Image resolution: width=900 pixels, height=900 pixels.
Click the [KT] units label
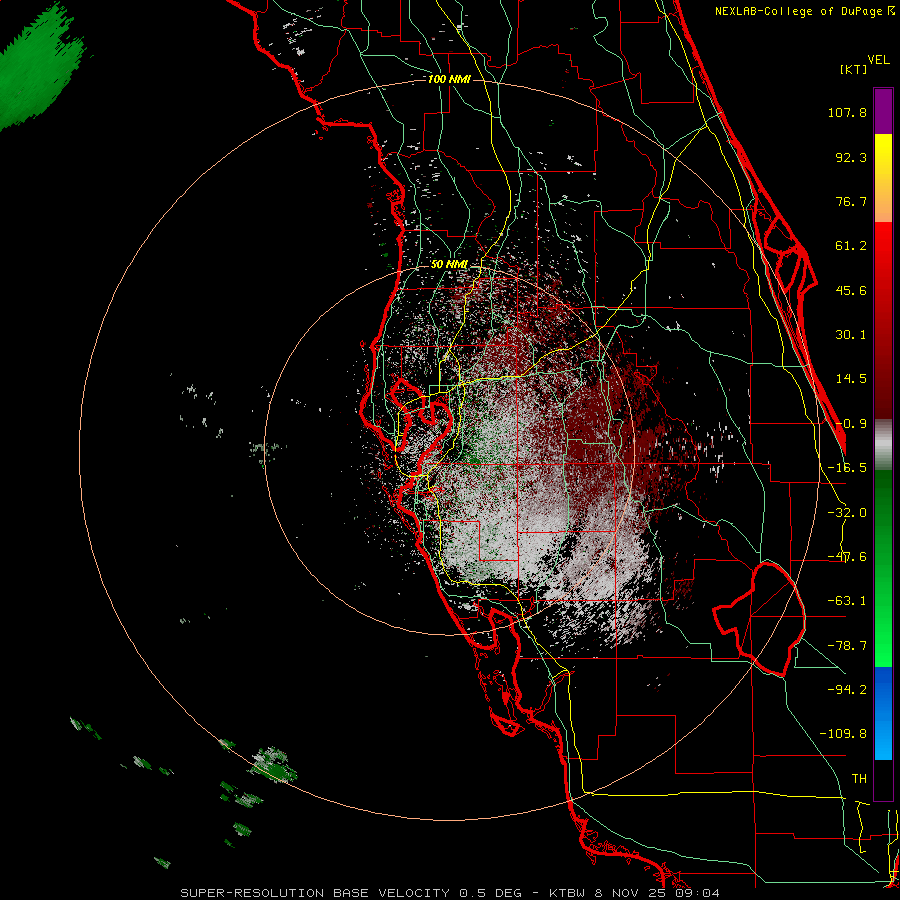point(853,69)
